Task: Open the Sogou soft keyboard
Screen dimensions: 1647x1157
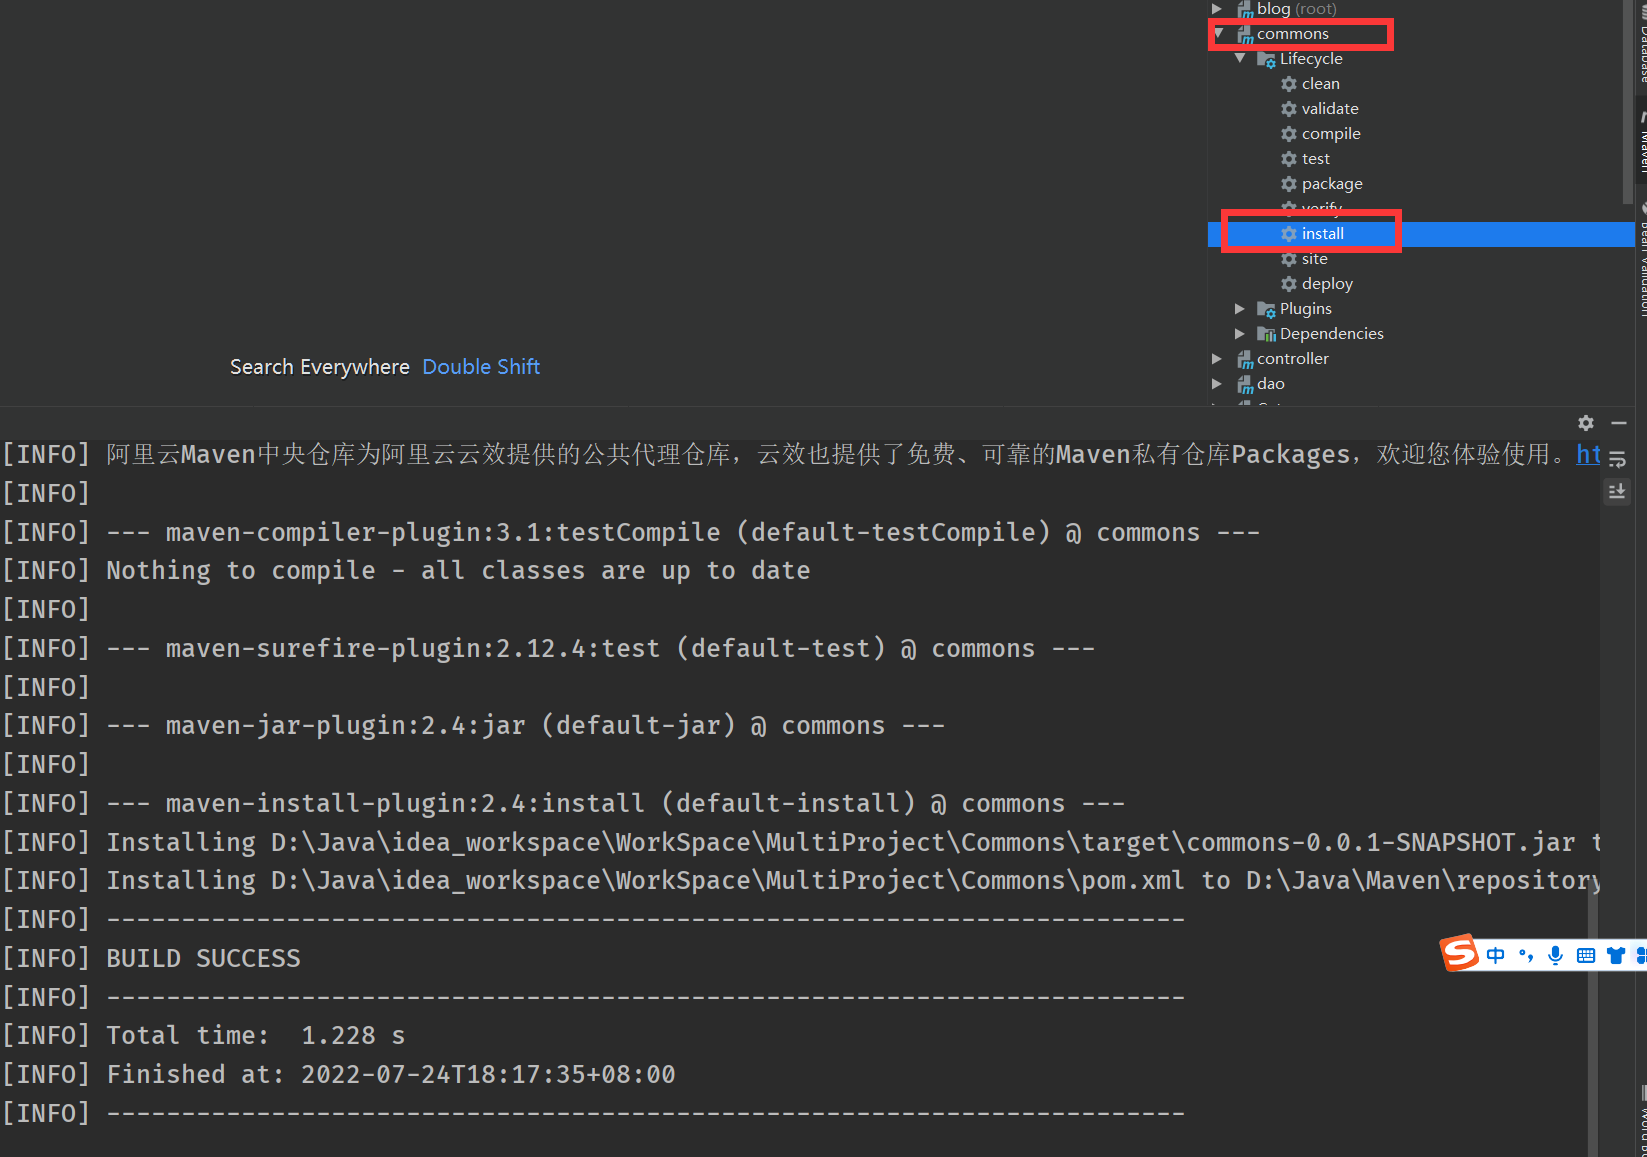Action: 1586,955
